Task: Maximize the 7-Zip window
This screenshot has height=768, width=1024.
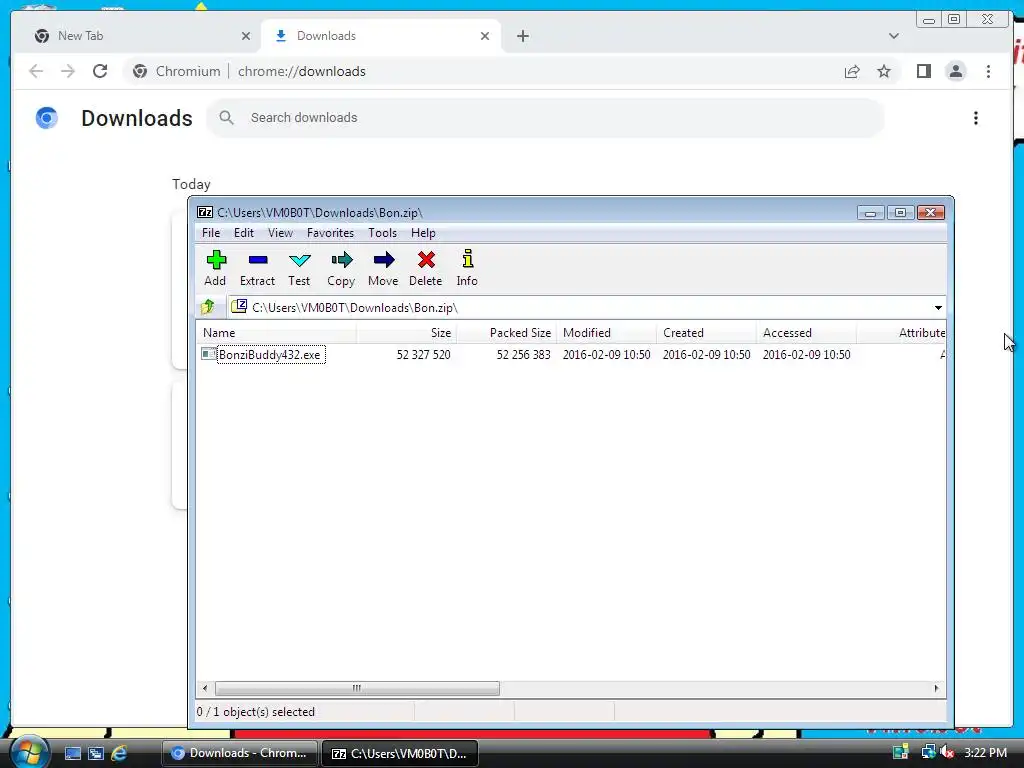Action: 900,213
